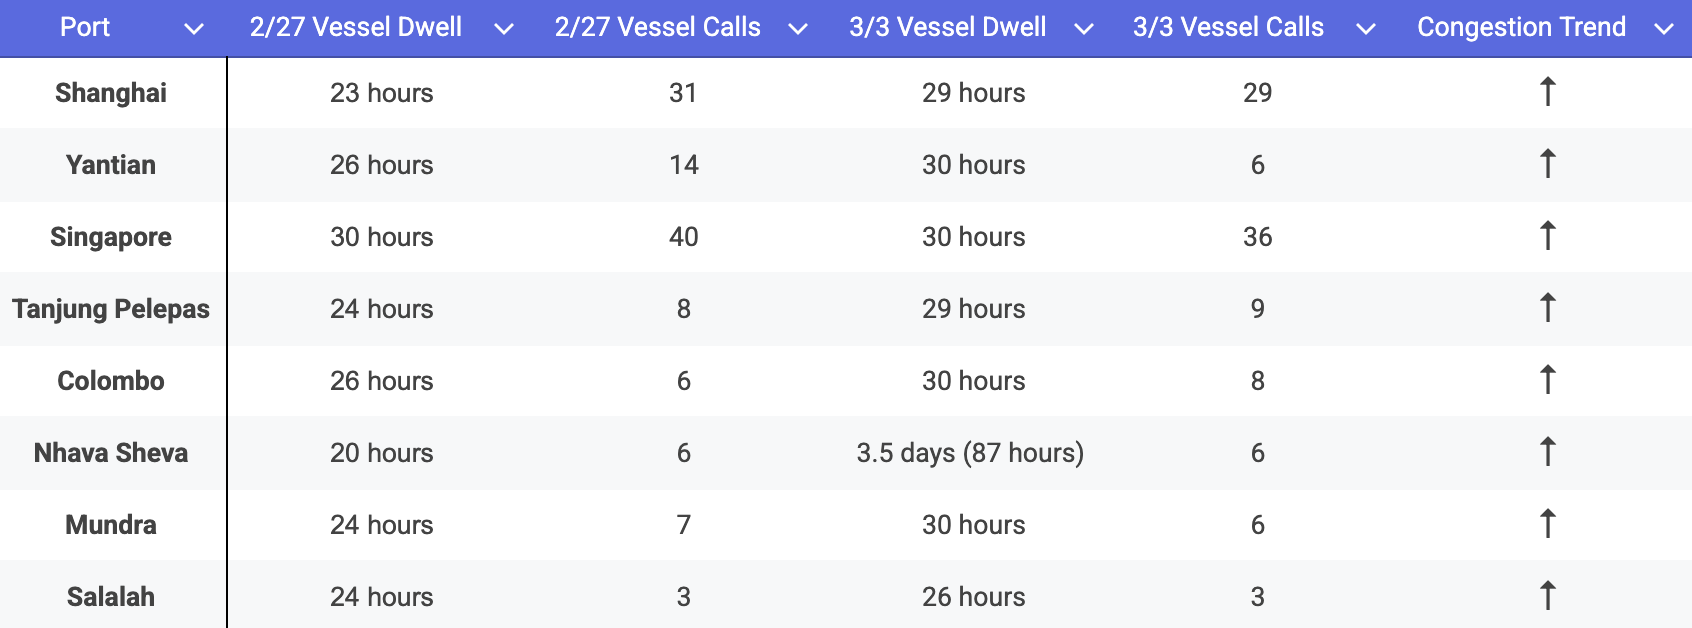Select the Nhava Sheva 3.5 days cell

970,453
